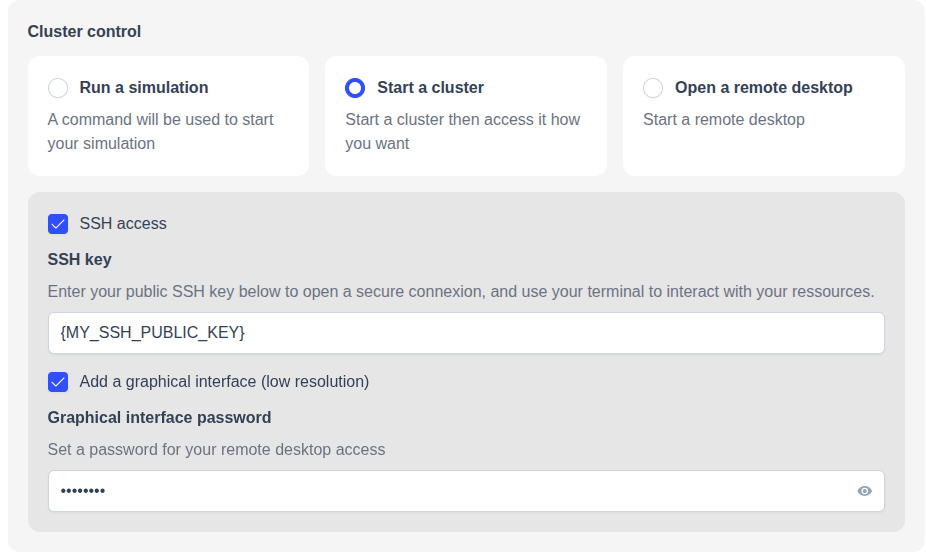The height and width of the screenshot is (554, 926).
Task: Uncheck the SSH access checkbox
Action: point(58,224)
